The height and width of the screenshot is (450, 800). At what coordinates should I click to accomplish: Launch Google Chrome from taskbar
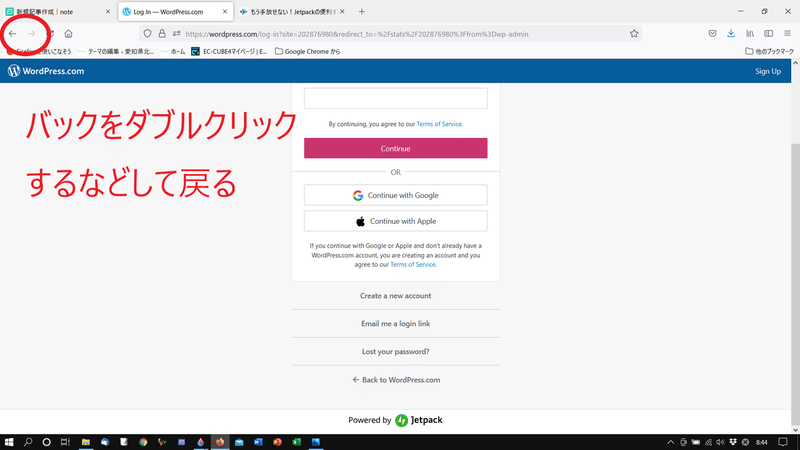[x=143, y=442]
